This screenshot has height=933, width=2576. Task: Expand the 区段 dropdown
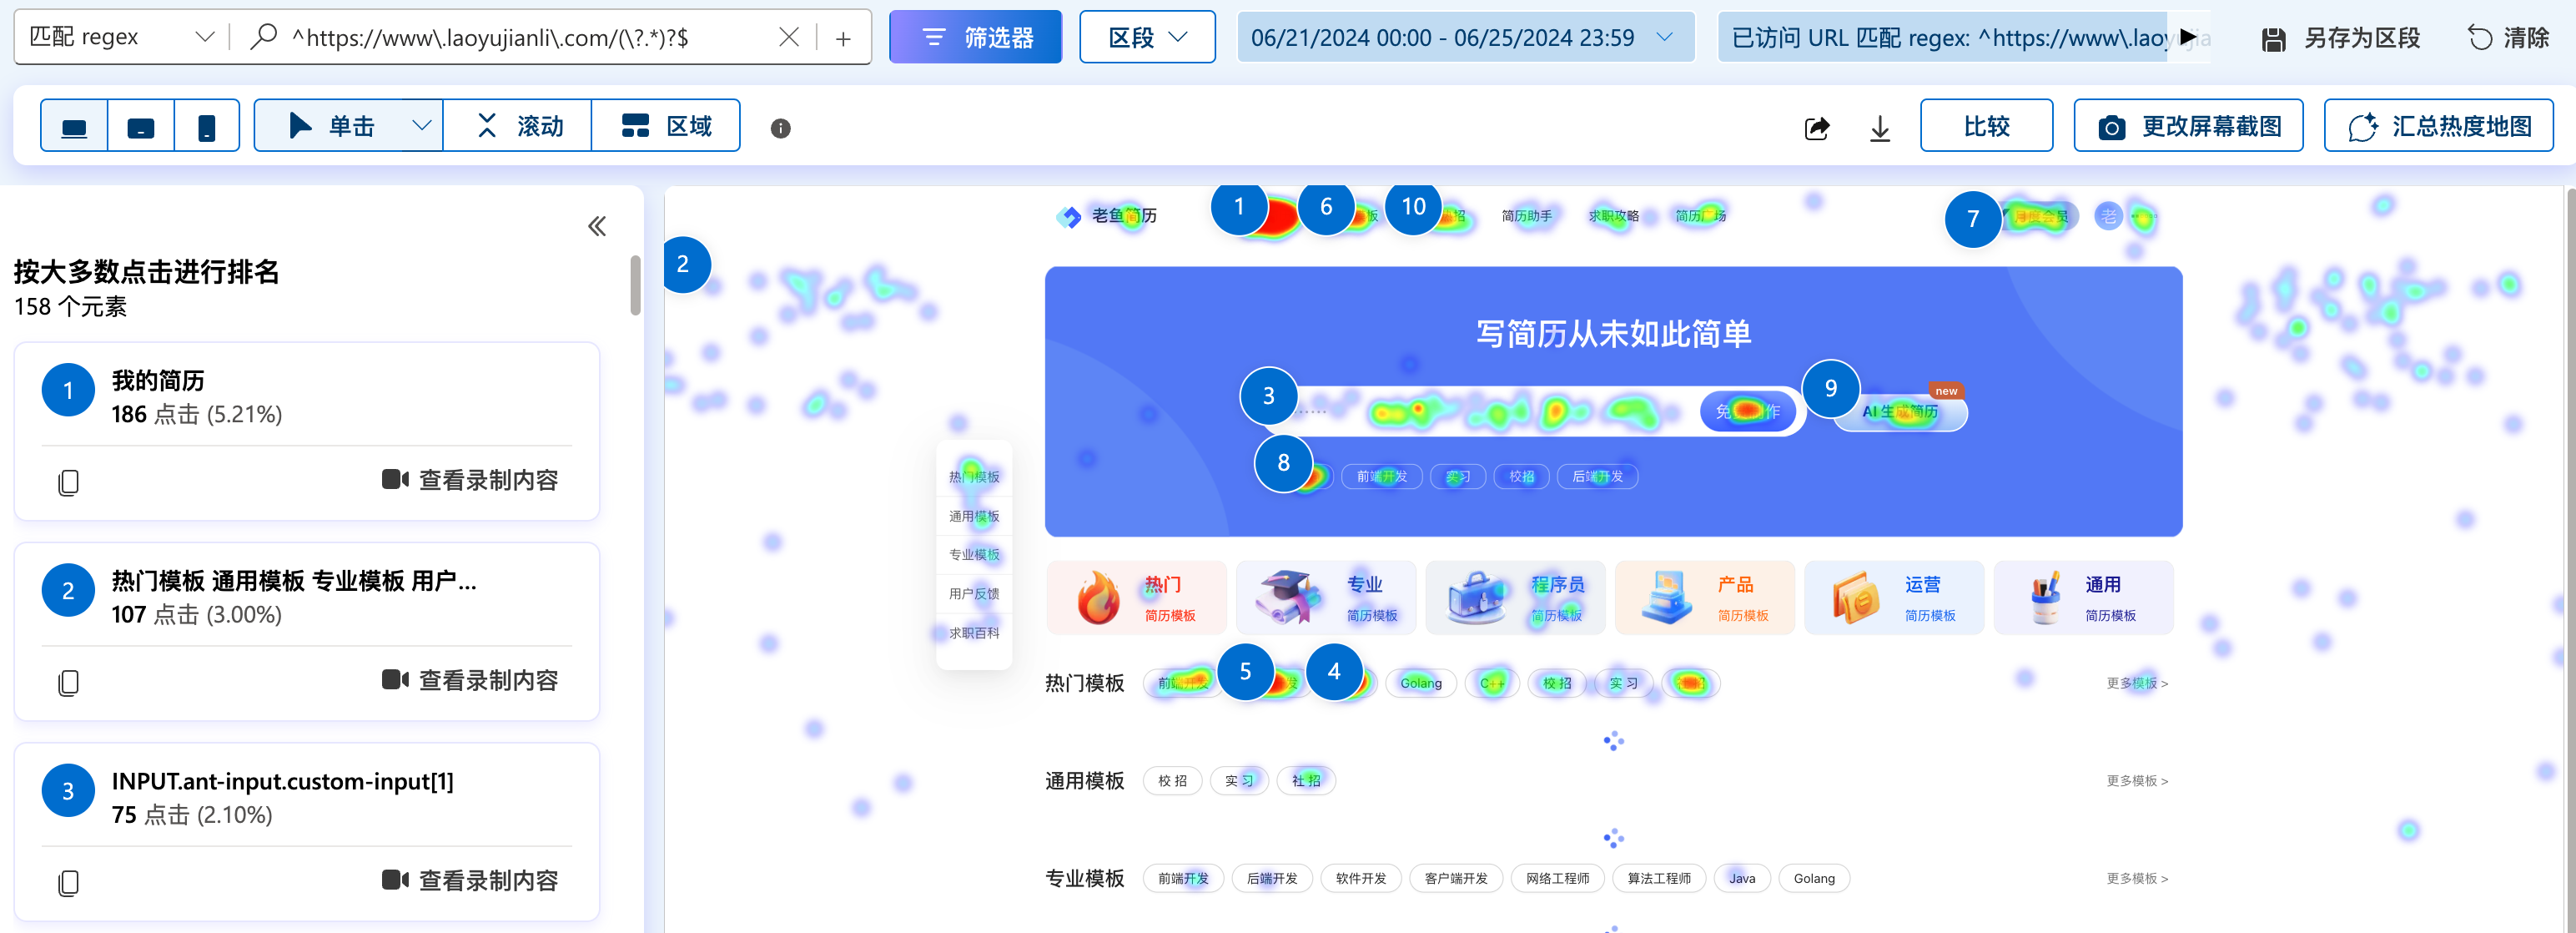(1147, 38)
